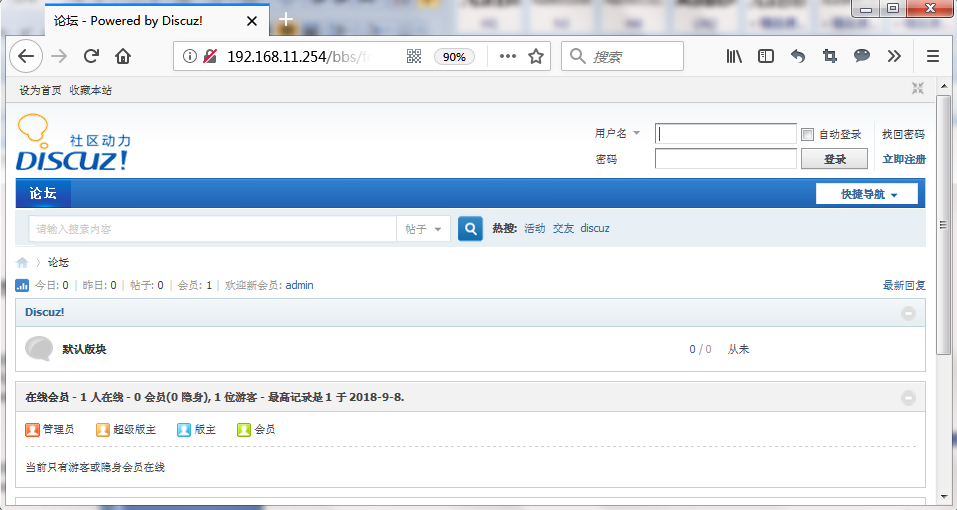
Task: Click the blue magnifier search button
Action: 471,229
